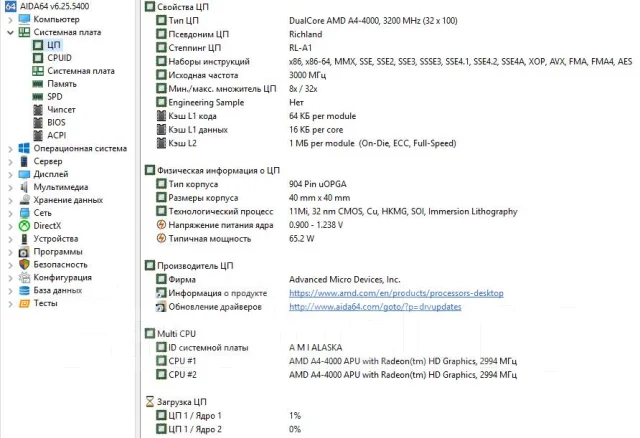Click the Безопасность shield icon
This screenshot has height=438, width=640.
(24, 265)
